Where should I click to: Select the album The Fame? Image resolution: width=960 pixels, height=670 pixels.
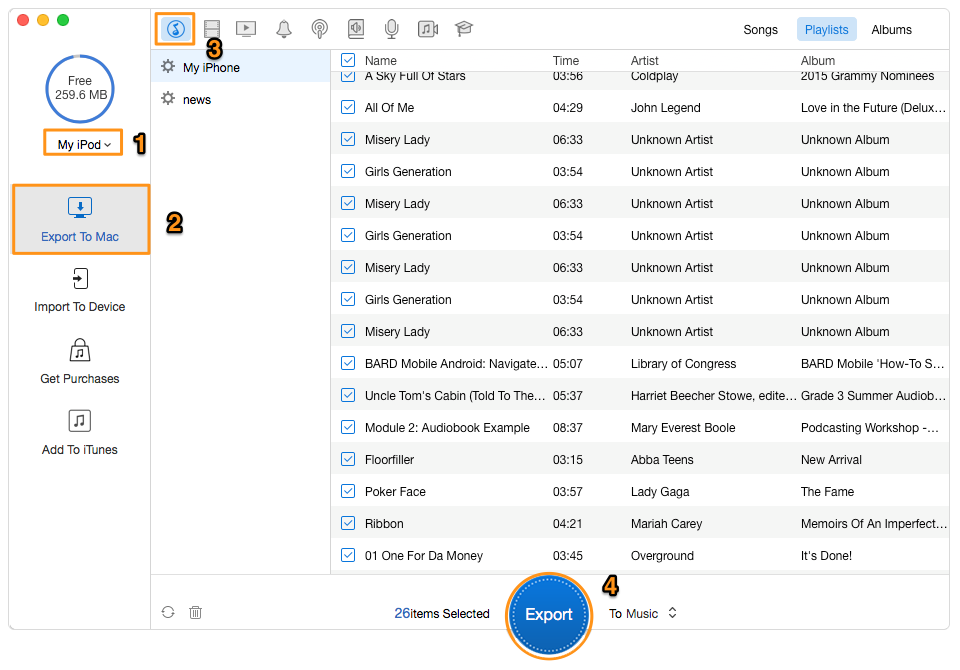[x=827, y=491]
